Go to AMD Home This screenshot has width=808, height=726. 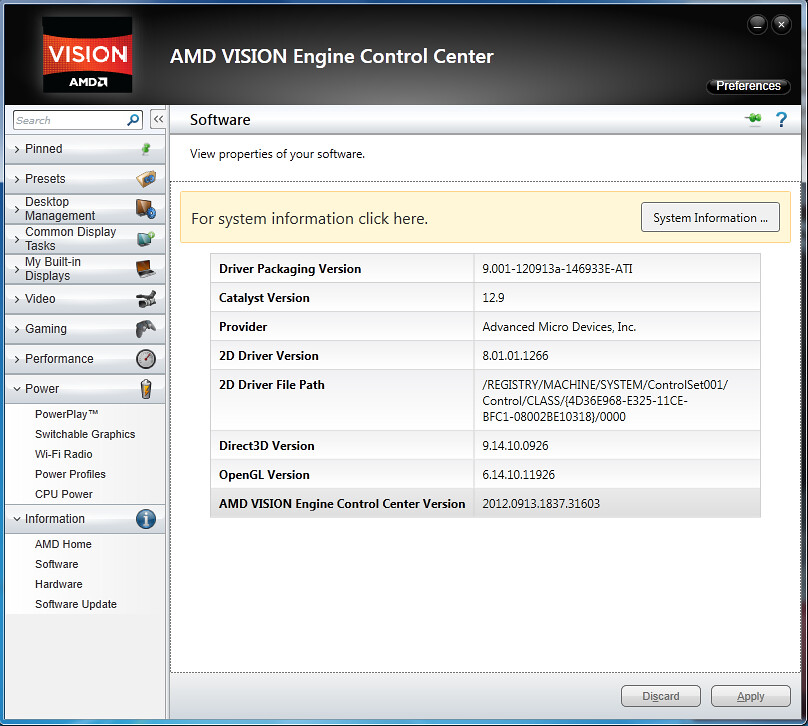pyautogui.click(x=63, y=544)
